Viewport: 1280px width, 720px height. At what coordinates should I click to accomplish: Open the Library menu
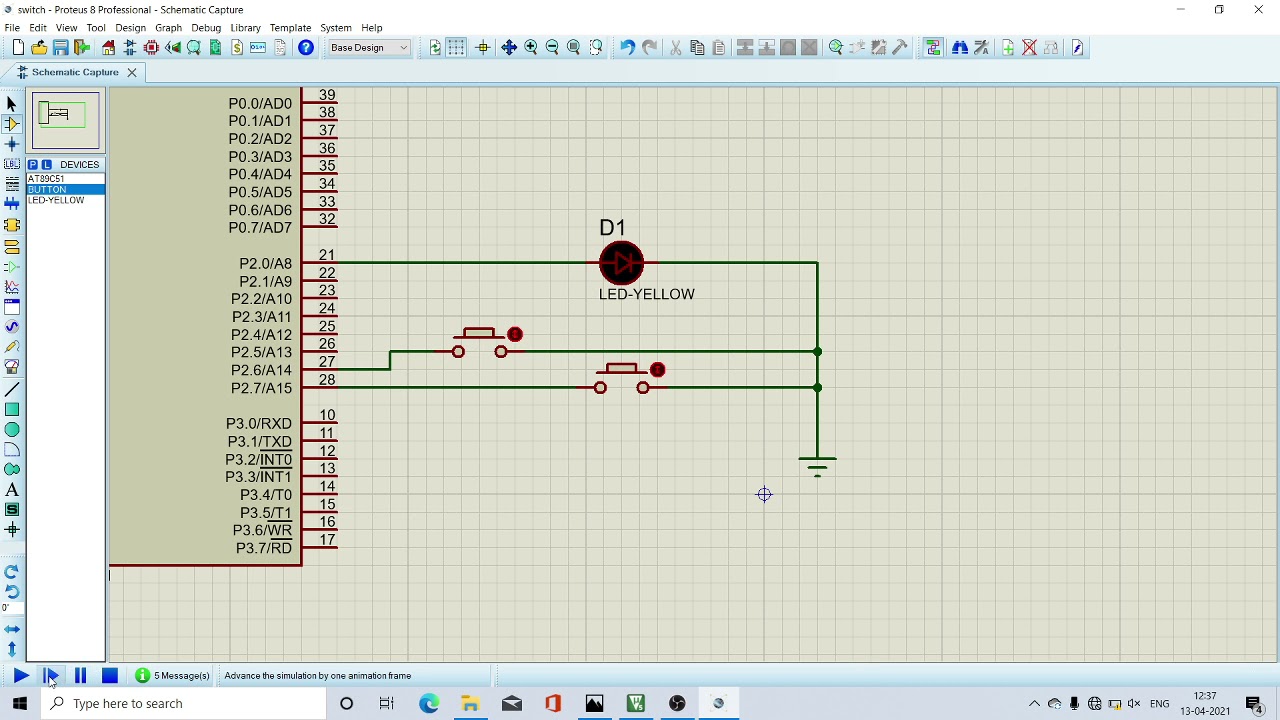pos(245,28)
